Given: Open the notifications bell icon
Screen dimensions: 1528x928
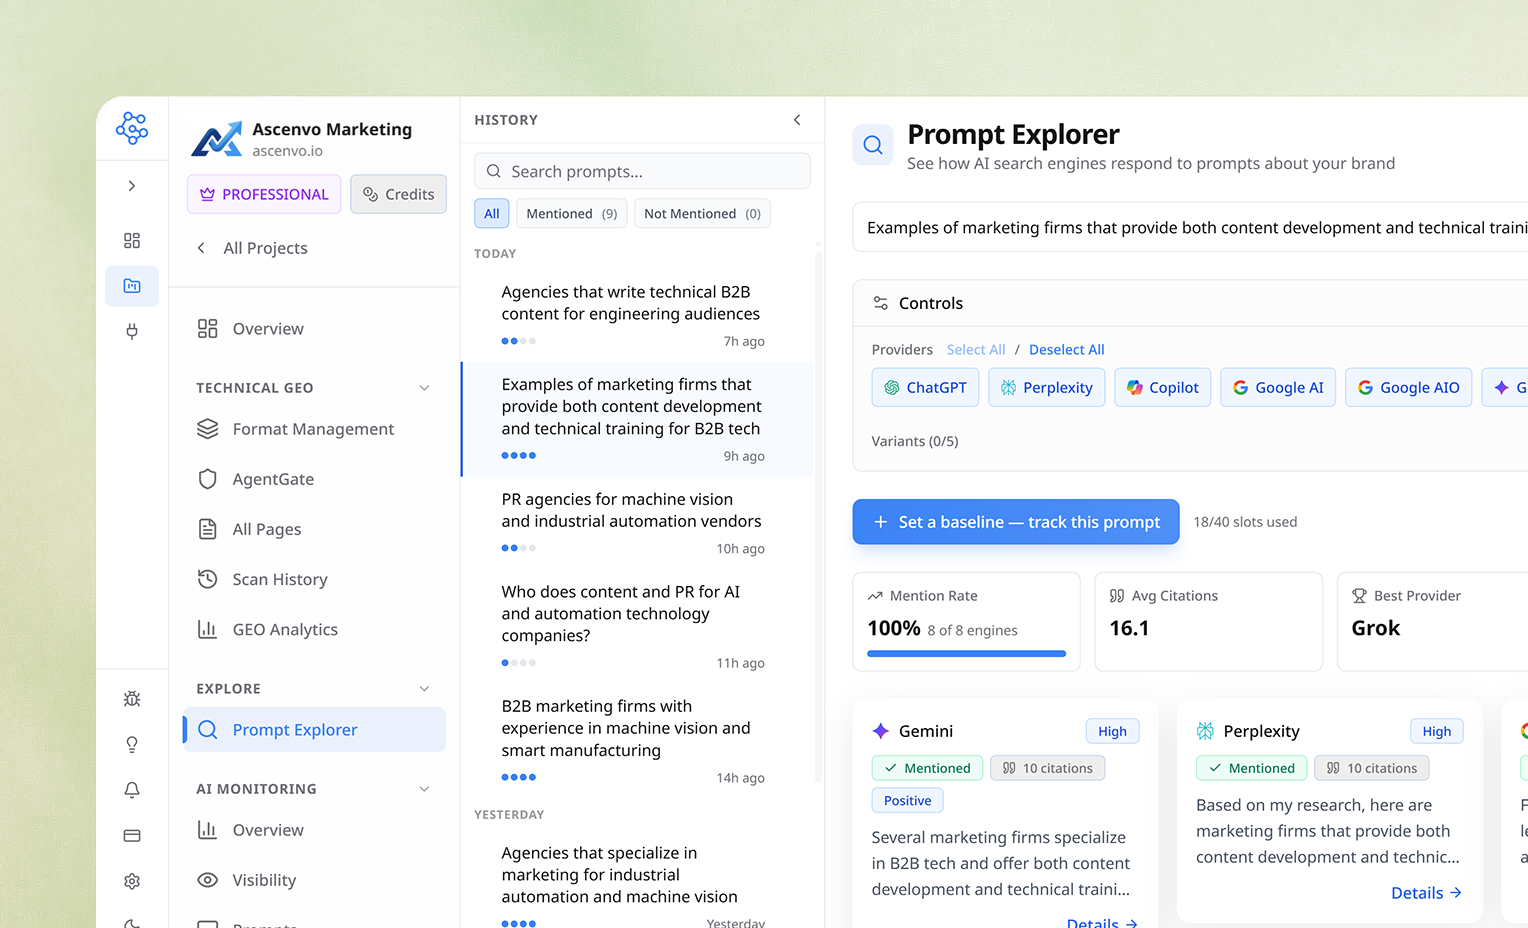Looking at the screenshot, I should pos(132,790).
